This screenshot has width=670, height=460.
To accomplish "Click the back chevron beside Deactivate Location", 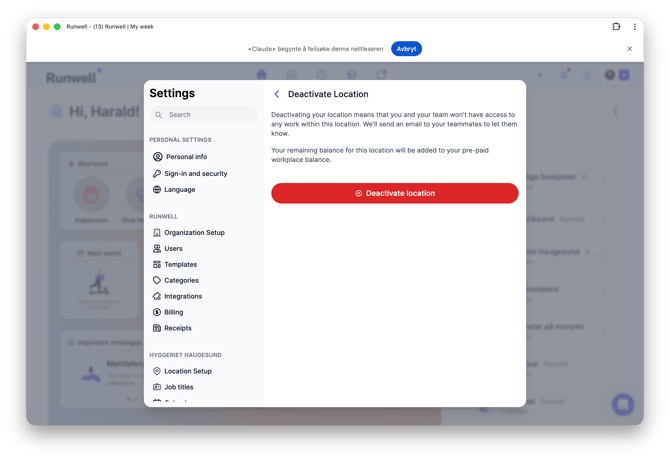I will 276,94.
